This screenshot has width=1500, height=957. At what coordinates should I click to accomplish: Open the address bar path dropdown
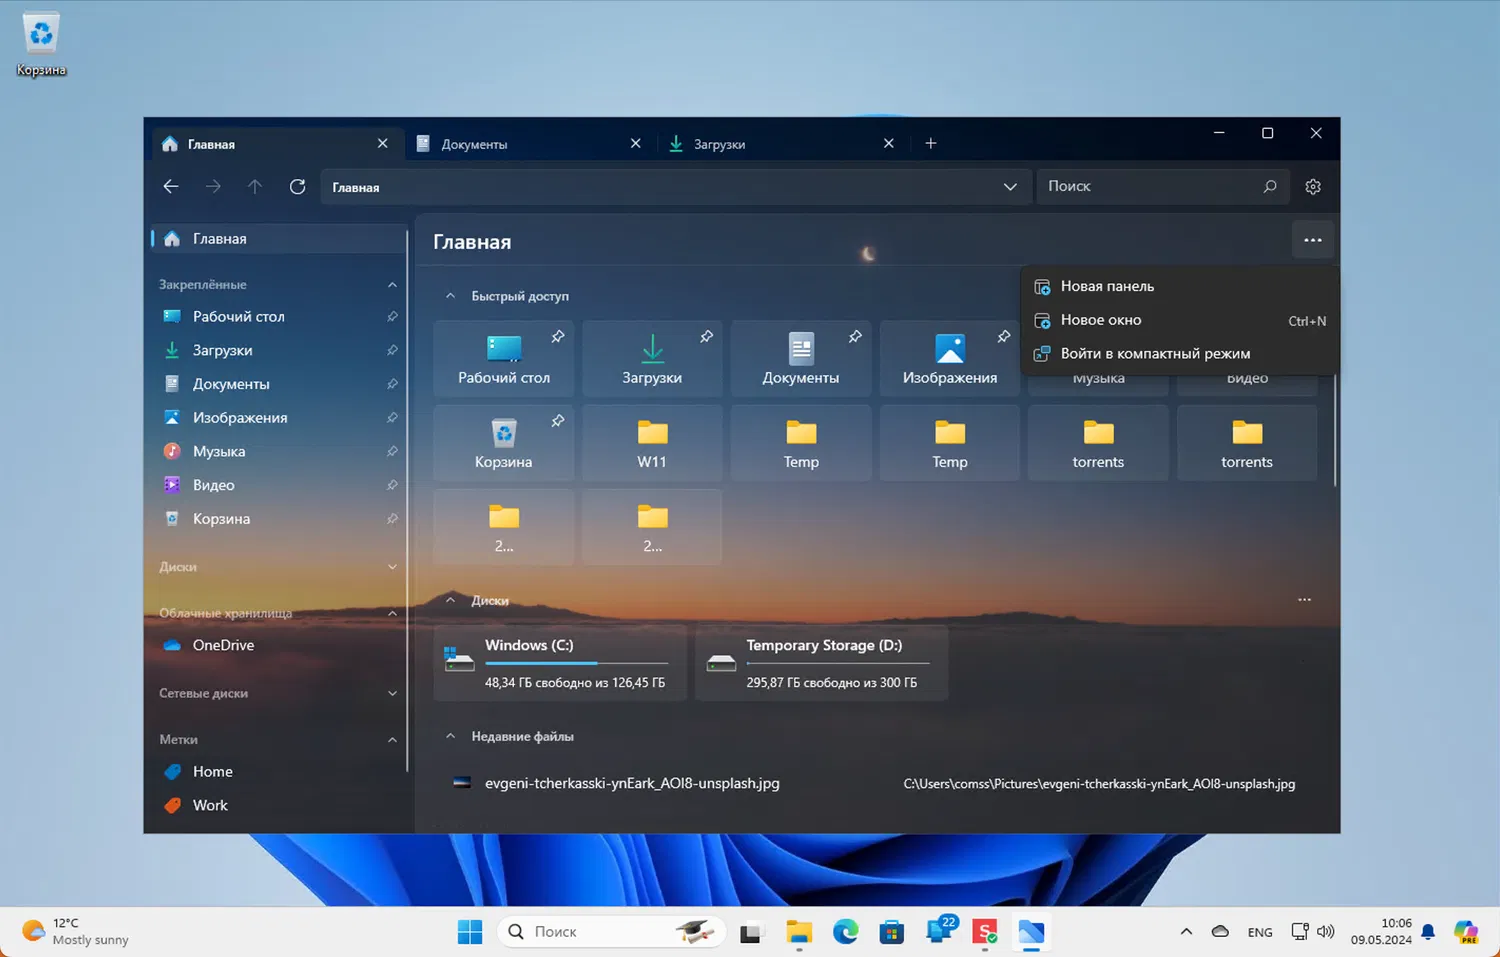(1010, 187)
